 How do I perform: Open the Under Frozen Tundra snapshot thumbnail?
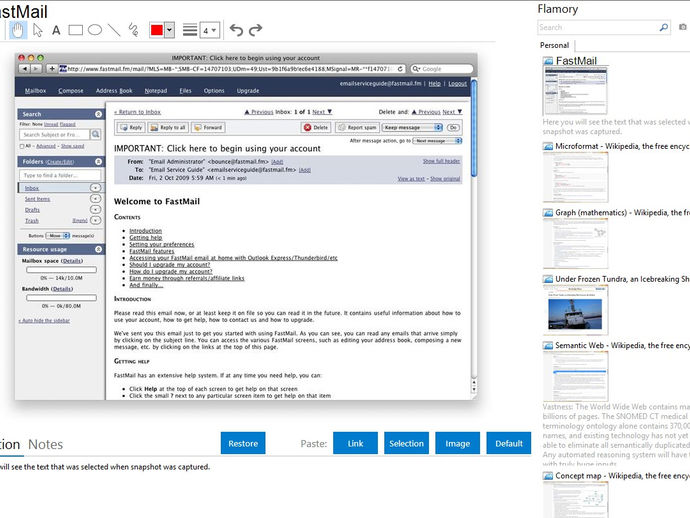point(575,310)
